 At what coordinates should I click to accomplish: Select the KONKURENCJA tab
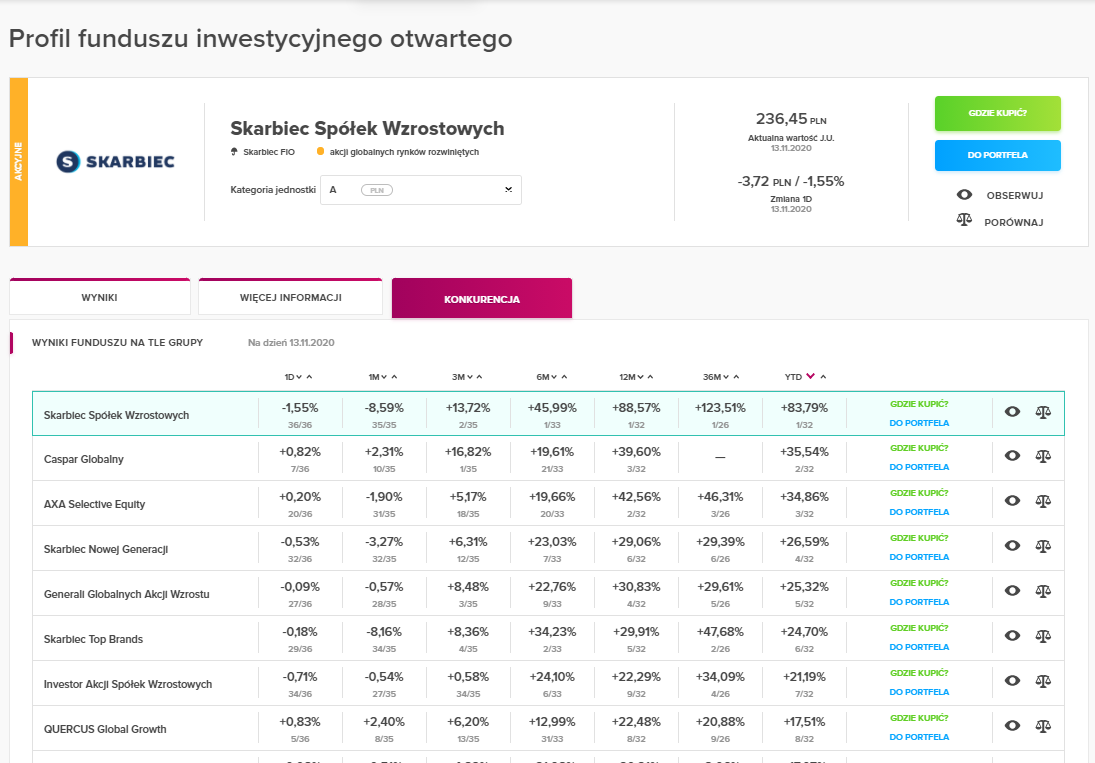tap(482, 299)
